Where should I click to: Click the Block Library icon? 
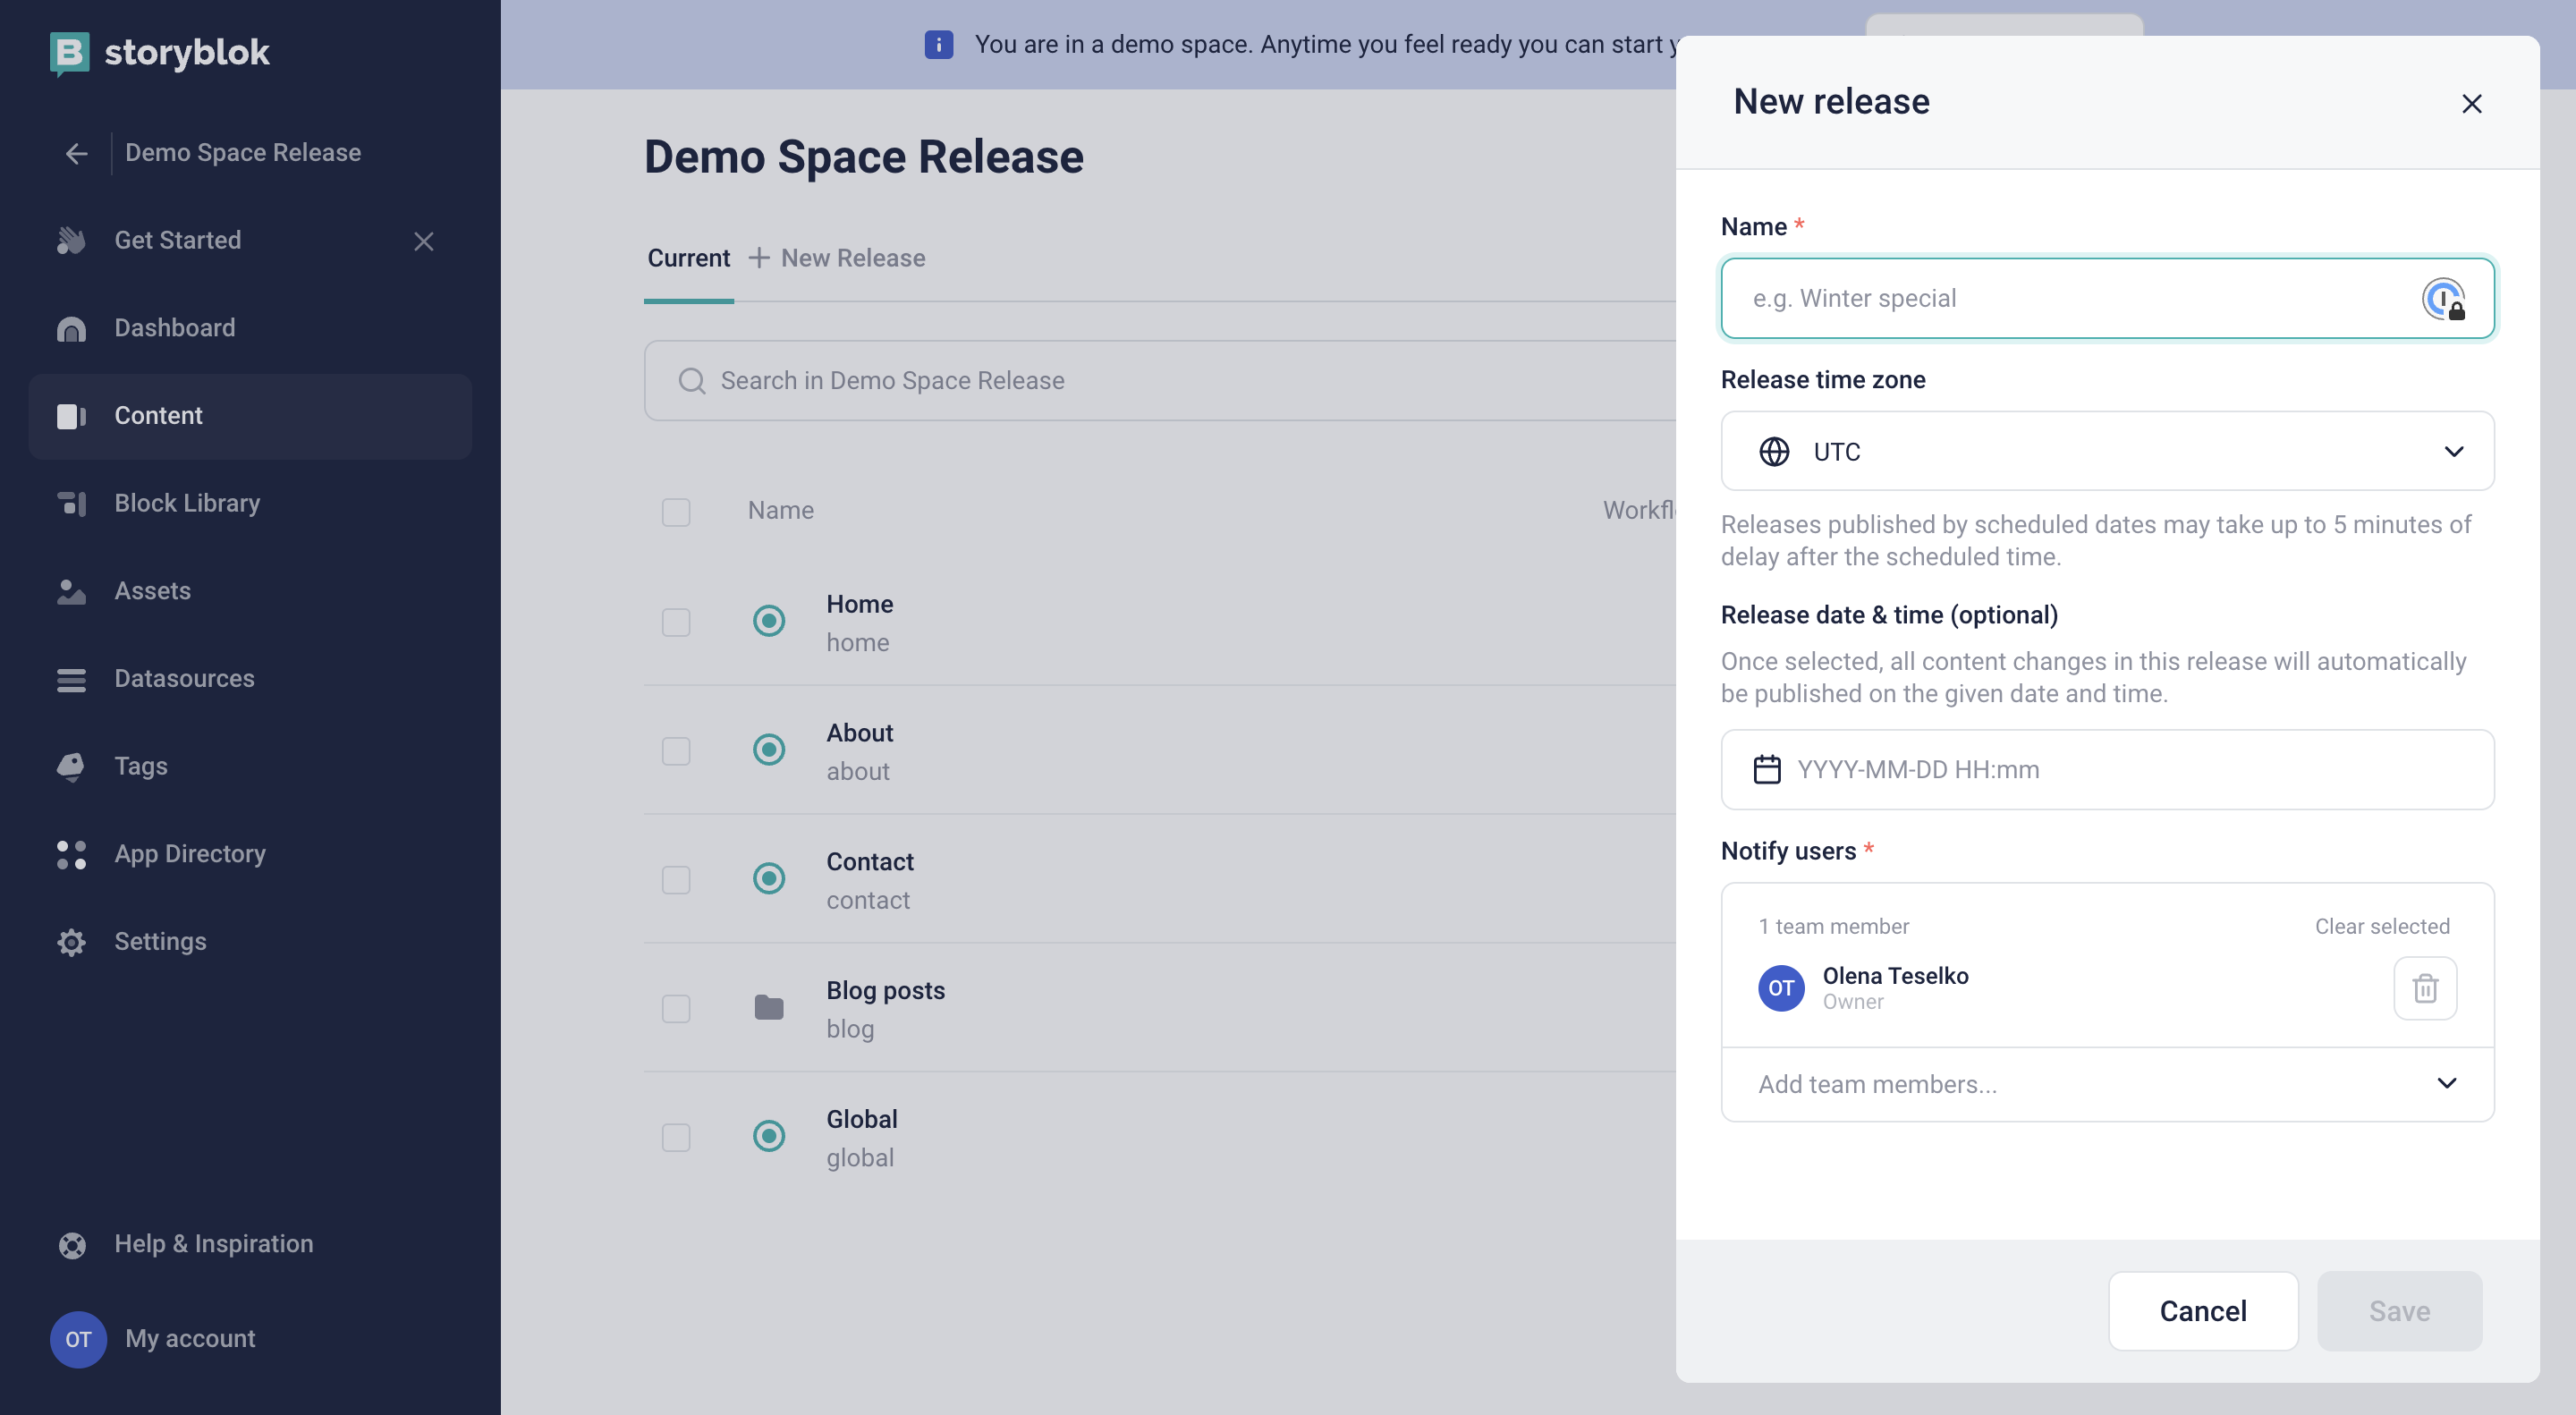(71, 504)
